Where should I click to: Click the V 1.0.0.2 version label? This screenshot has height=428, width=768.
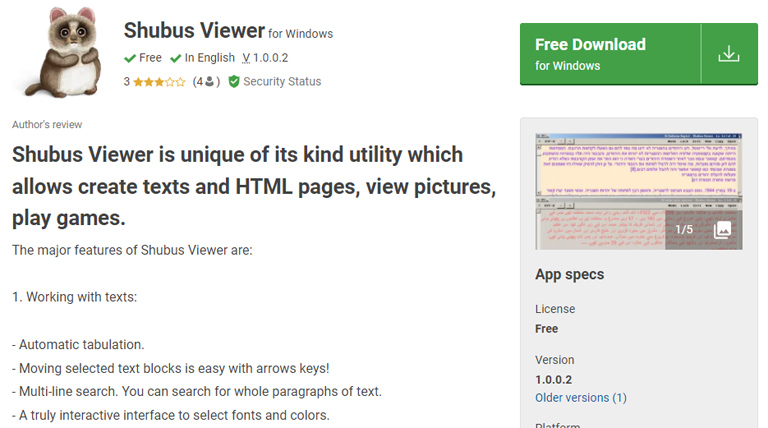click(x=265, y=58)
